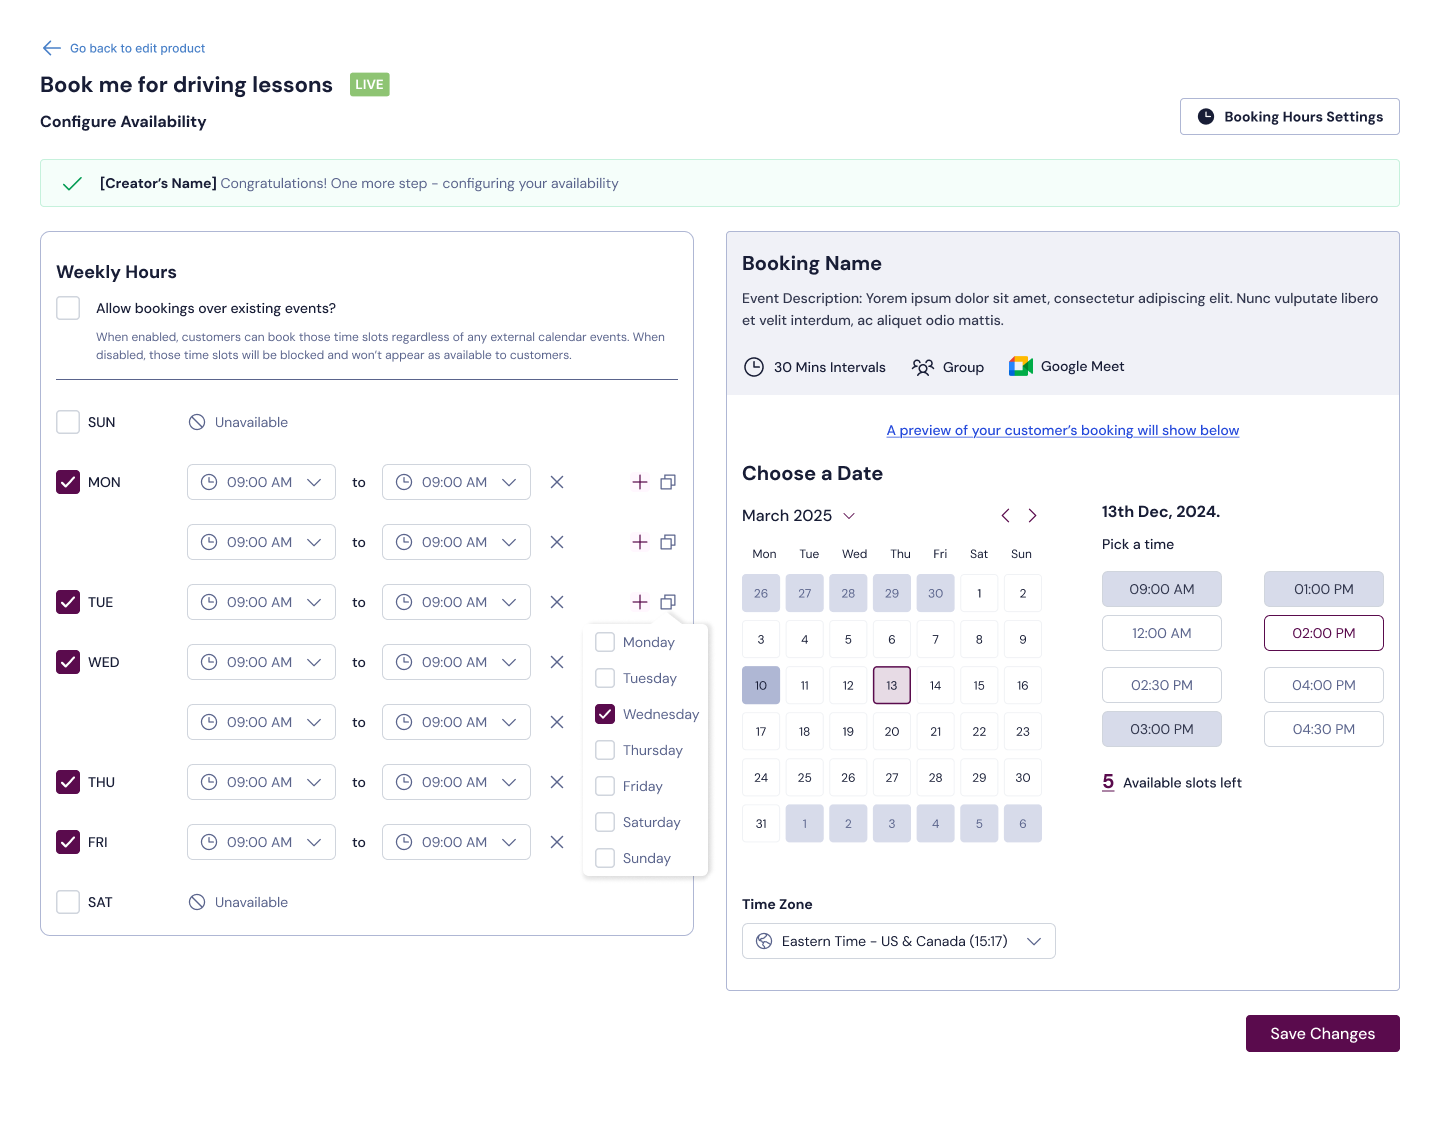
Task: Click the back arrow icon near the page title
Action: click(52, 48)
